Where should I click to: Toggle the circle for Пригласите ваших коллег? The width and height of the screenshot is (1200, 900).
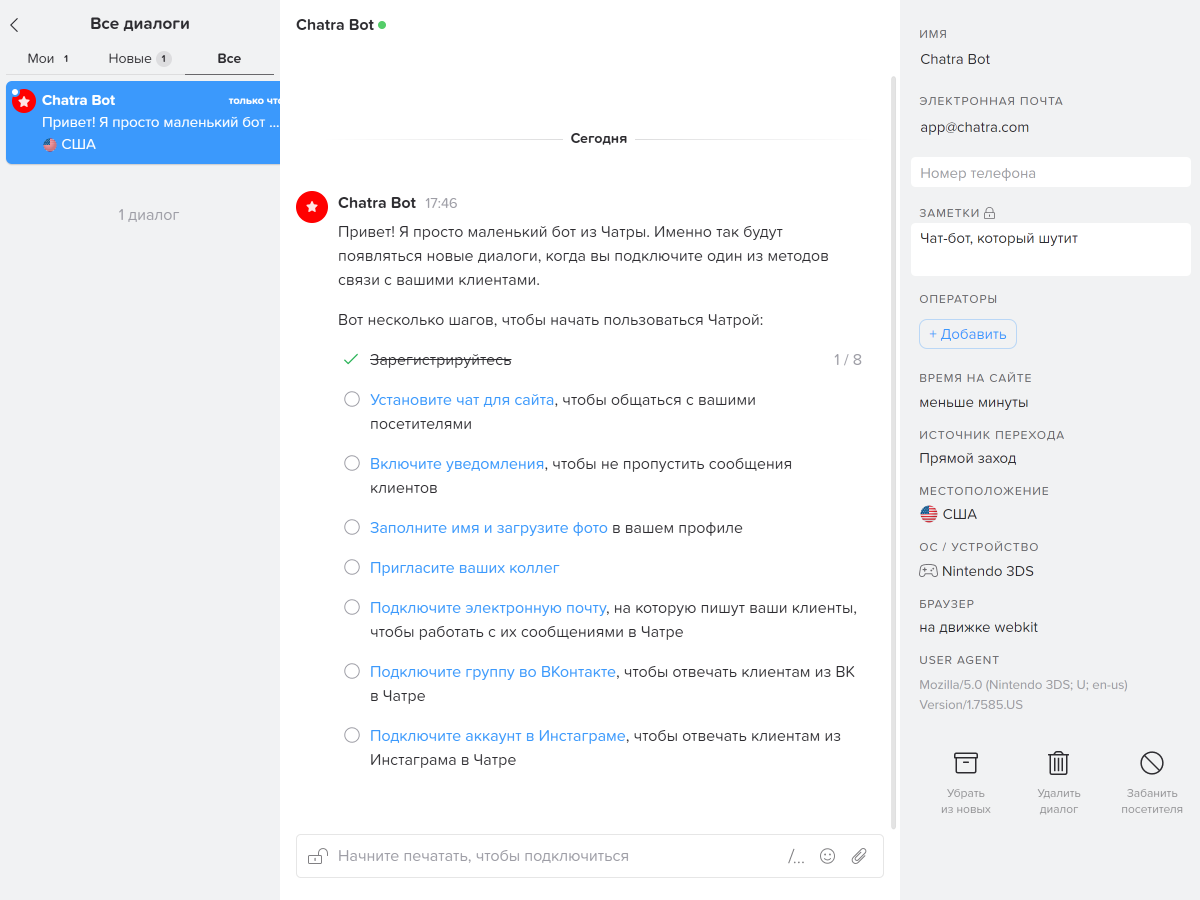click(352, 567)
